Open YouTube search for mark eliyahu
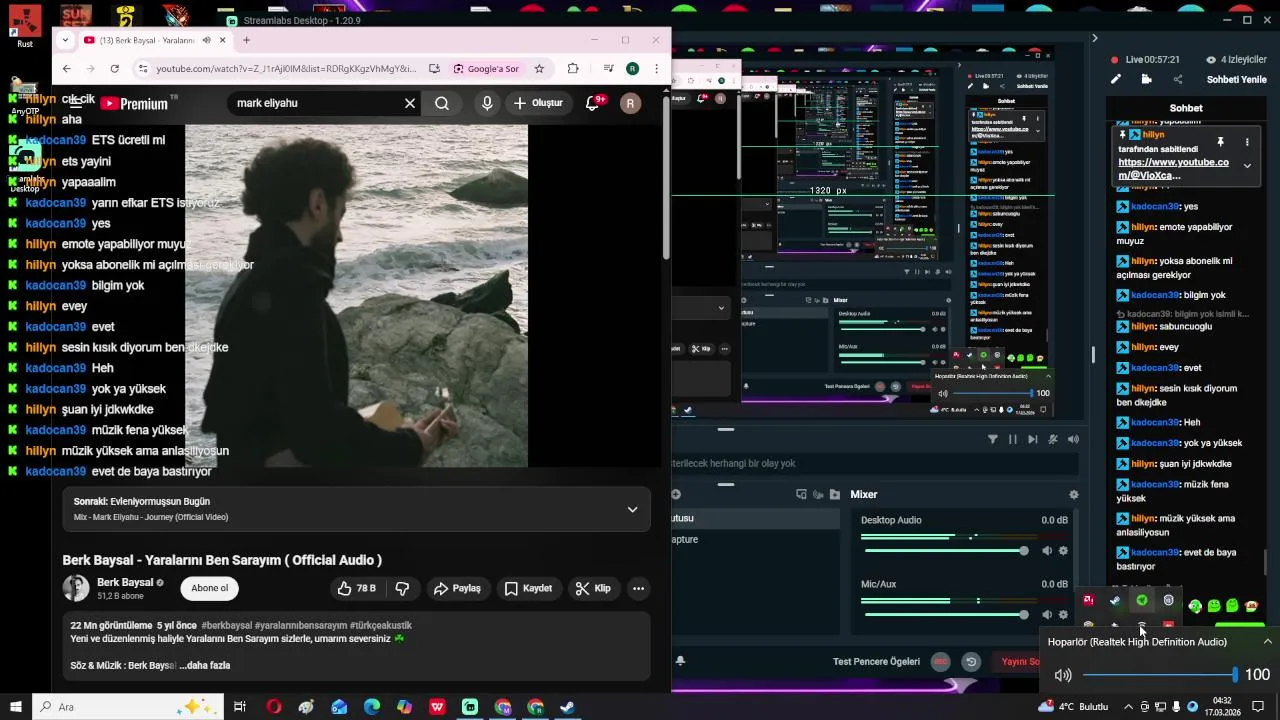1280x720 pixels. tap(442, 103)
